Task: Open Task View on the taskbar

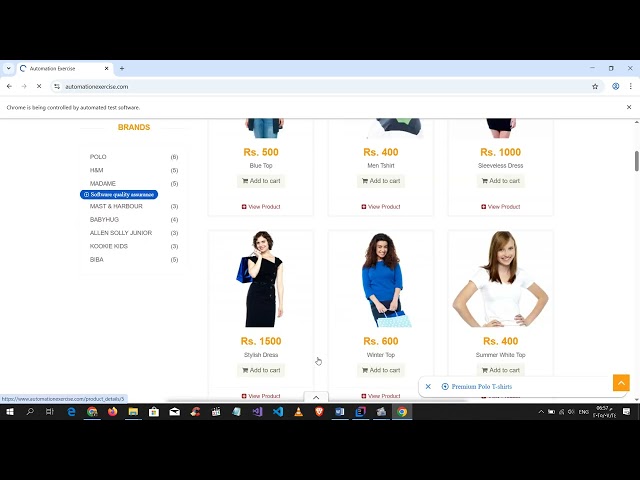Action: pyautogui.click(x=50, y=412)
